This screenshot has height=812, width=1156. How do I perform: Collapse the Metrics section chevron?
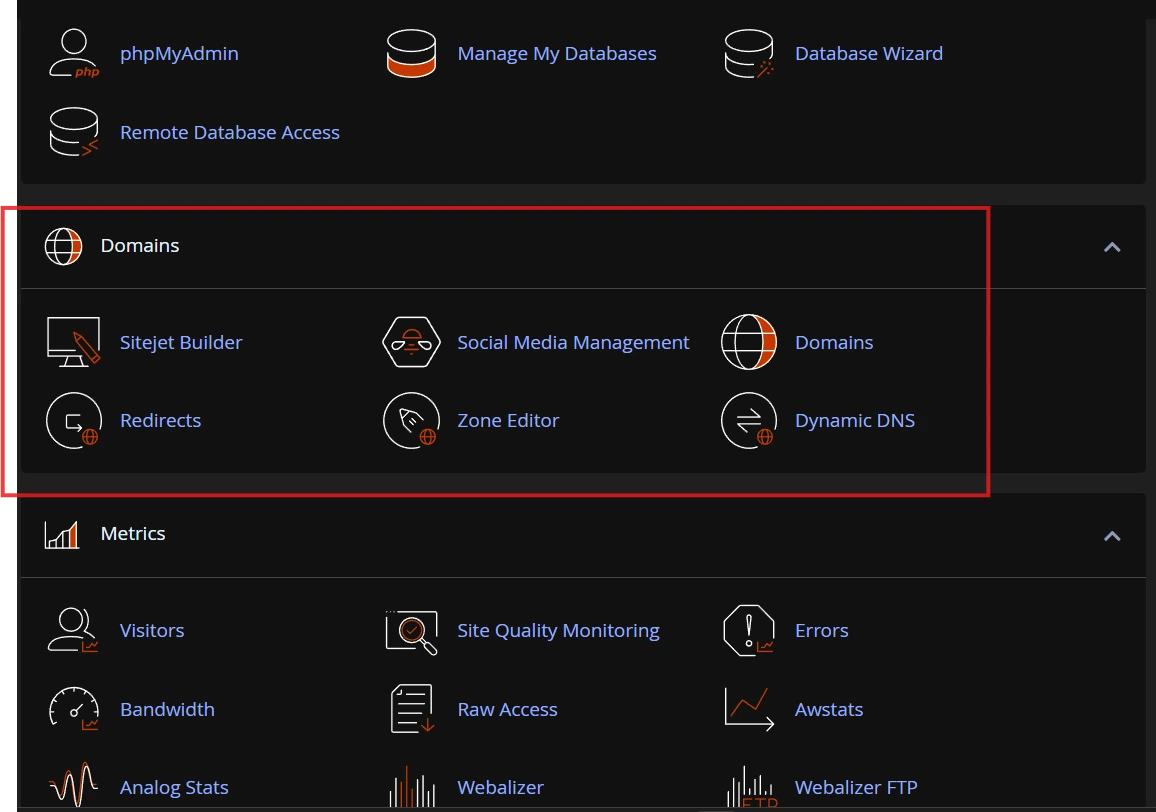click(x=1112, y=536)
